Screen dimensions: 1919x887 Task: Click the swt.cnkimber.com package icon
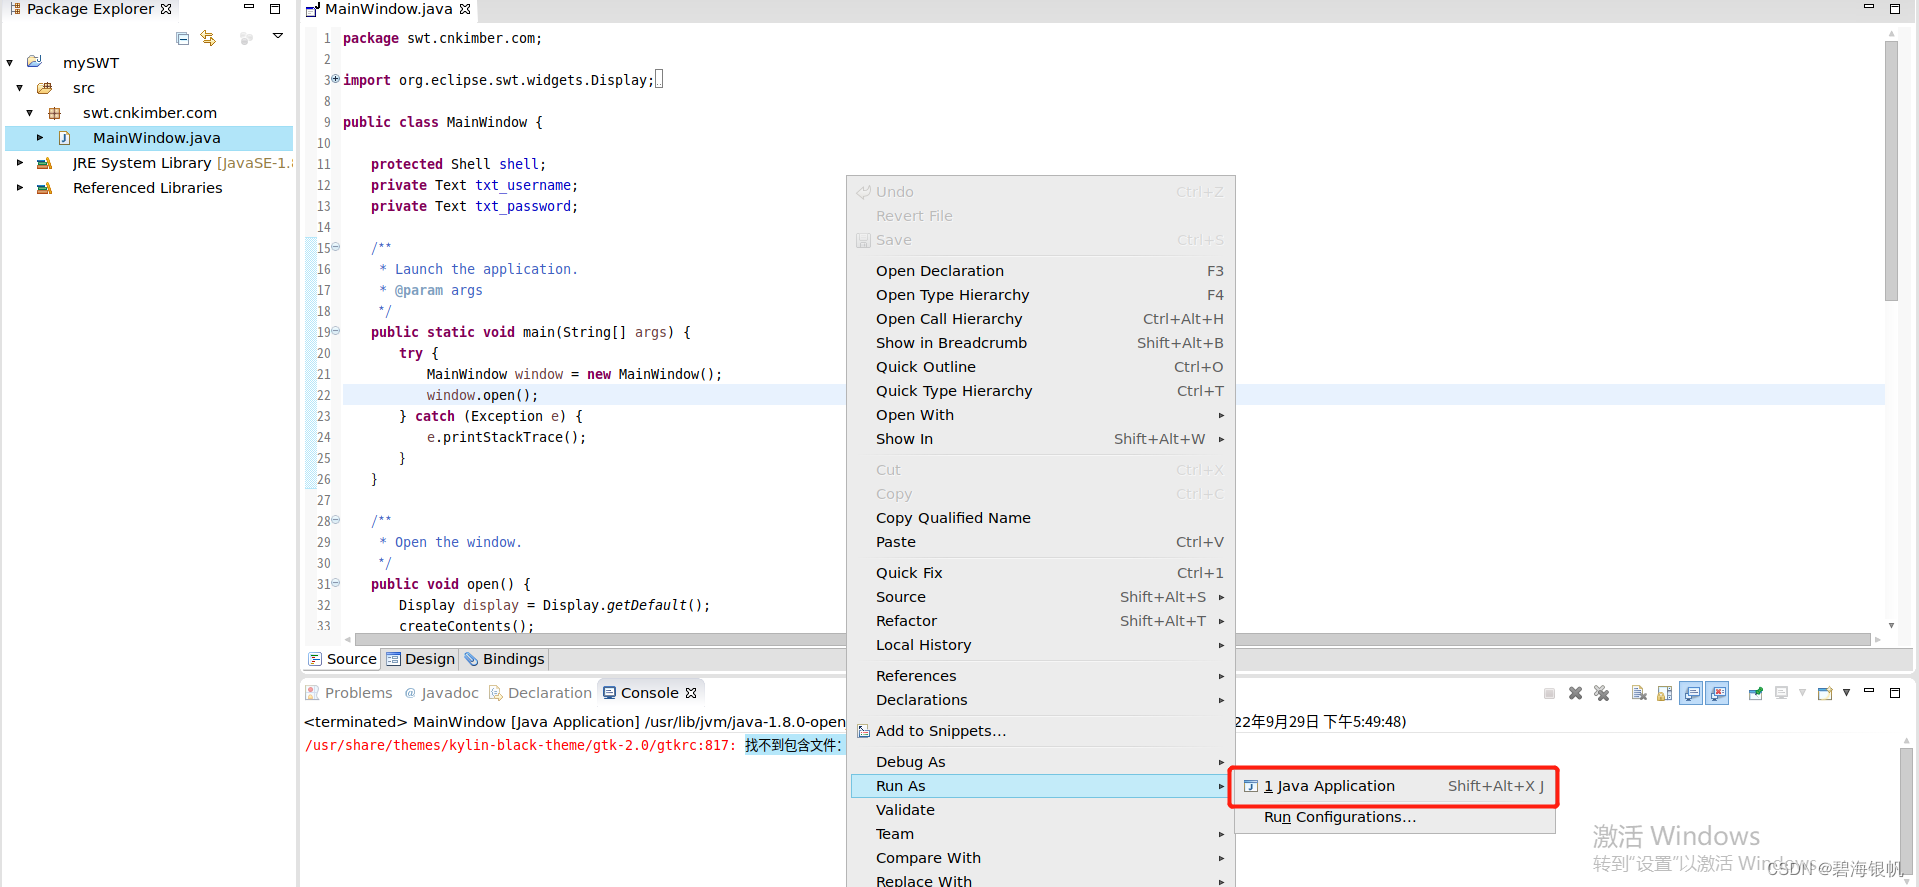click(55, 113)
